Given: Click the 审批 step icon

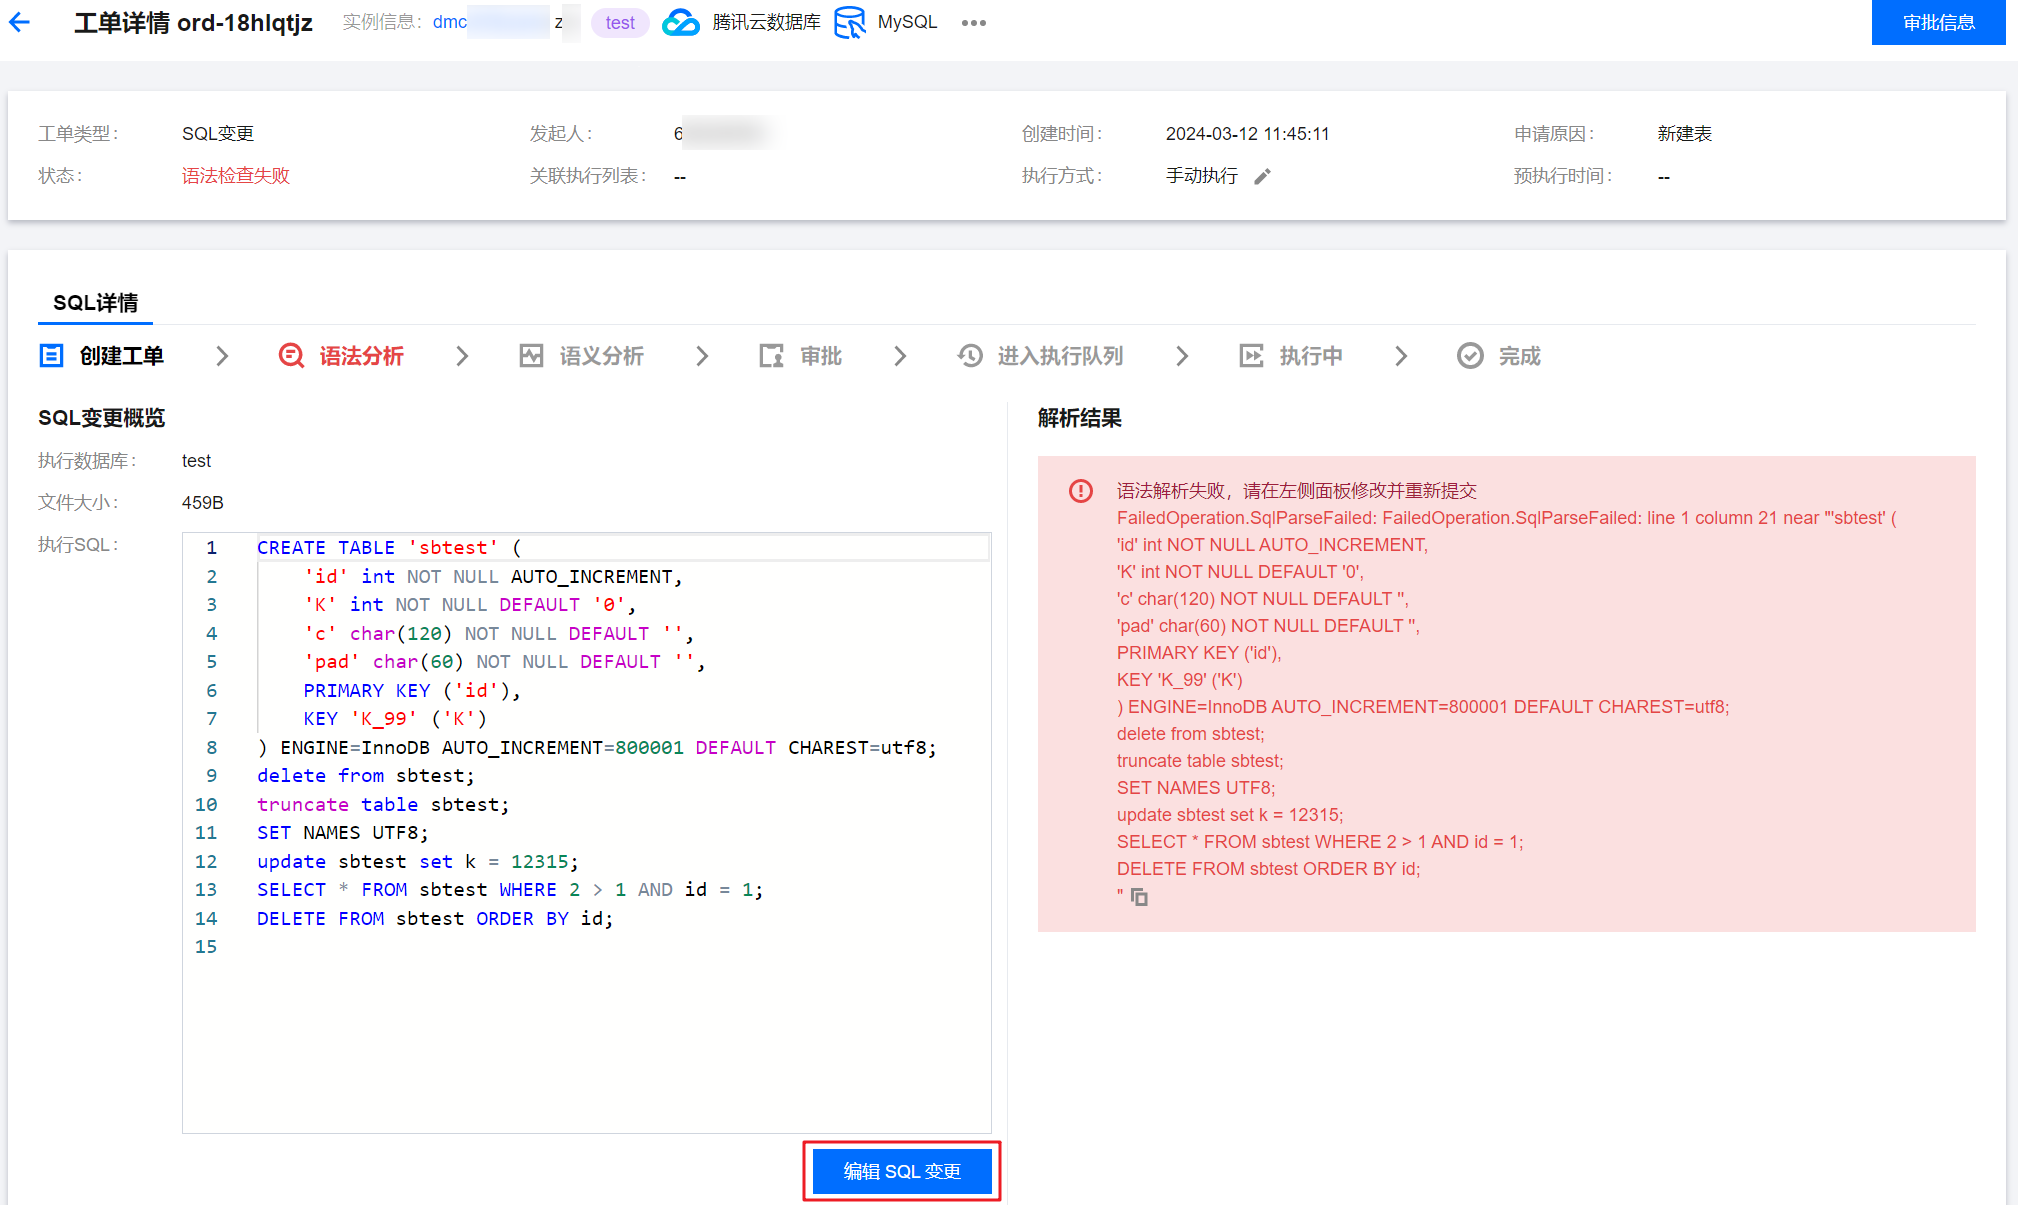Looking at the screenshot, I should (x=771, y=356).
